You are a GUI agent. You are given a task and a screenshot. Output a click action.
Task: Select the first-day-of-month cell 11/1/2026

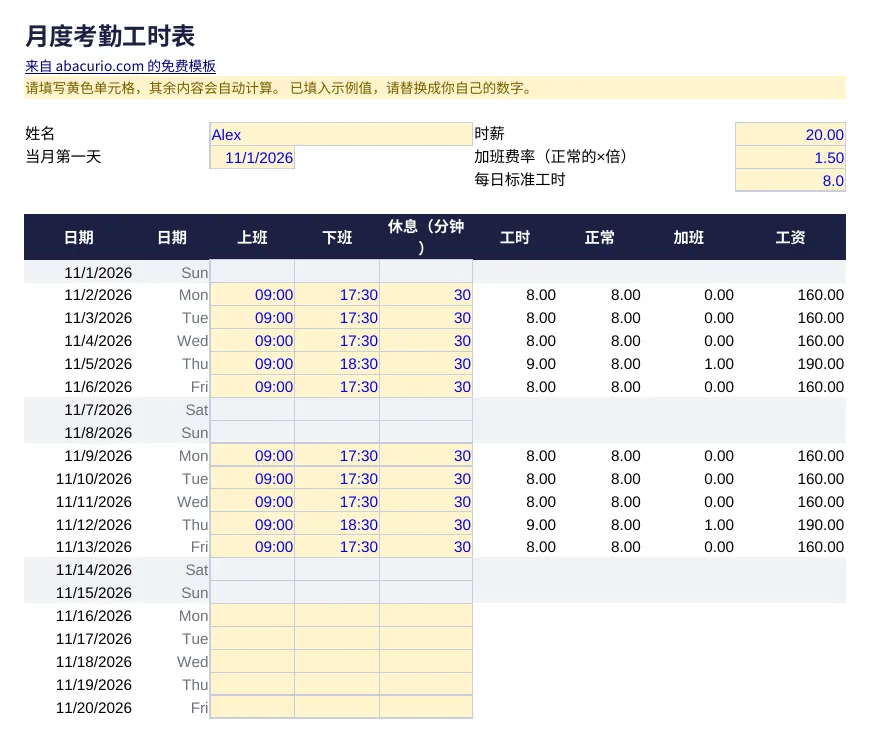(x=252, y=158)
